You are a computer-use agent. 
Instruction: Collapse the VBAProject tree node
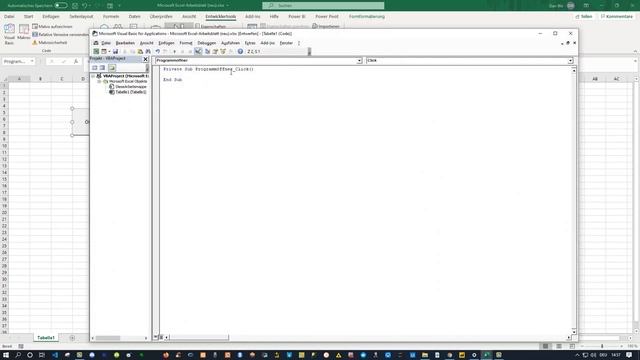[x=93, y=76]
